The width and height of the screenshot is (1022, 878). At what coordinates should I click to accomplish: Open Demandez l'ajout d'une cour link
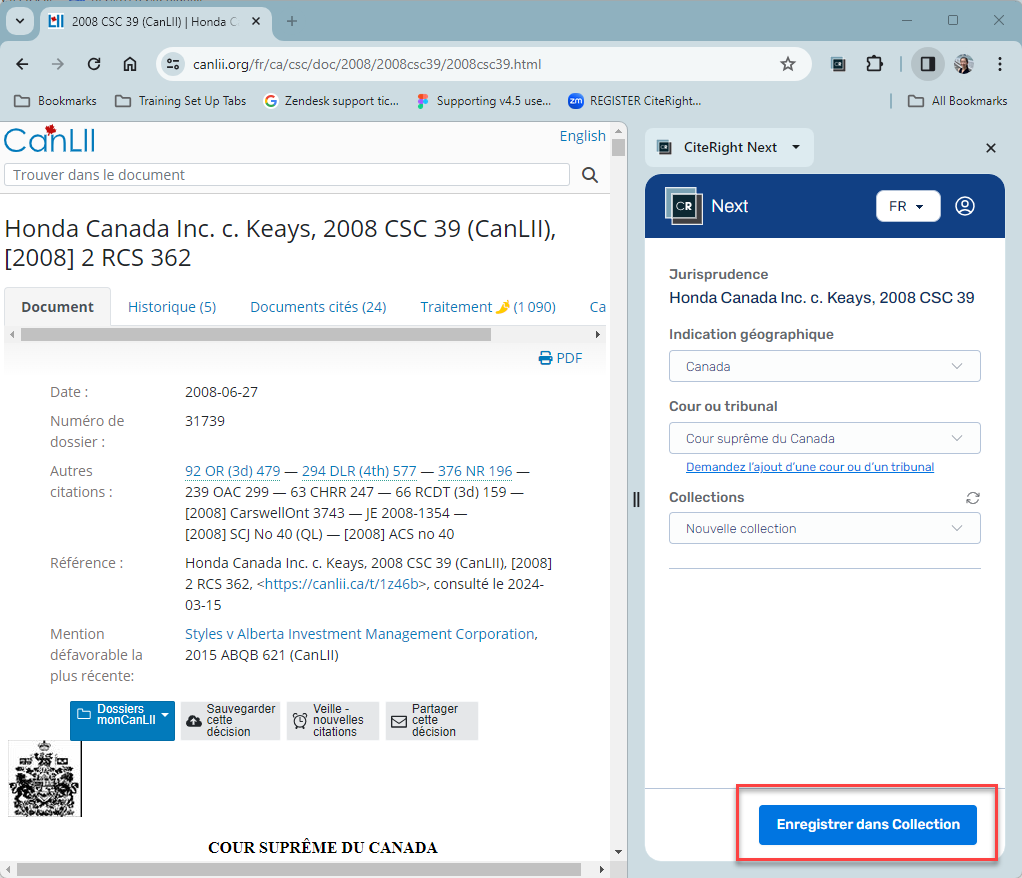(810, 467)
